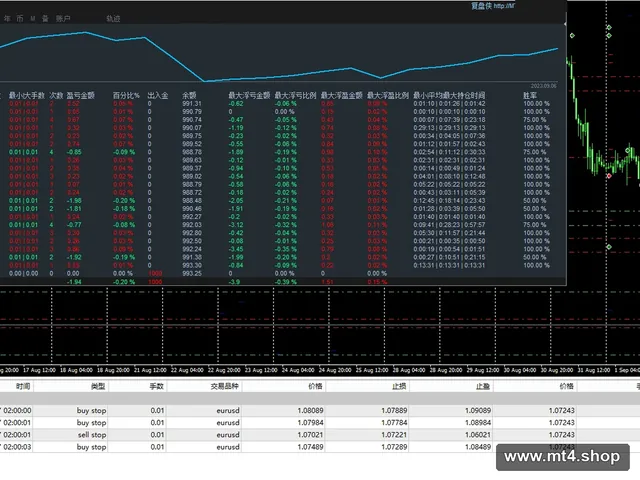Click the holding time 0:01:10 | 0:01:26 | 0:01:42

coord(449,104)
